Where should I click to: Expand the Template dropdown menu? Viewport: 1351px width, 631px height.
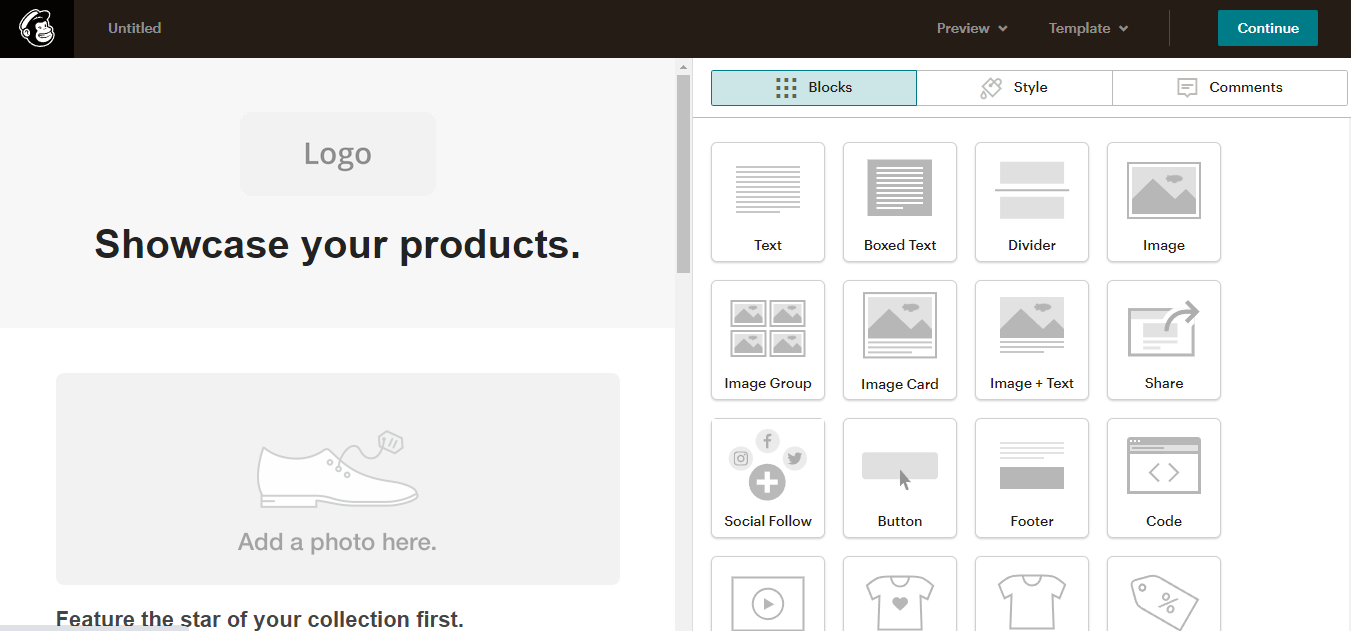pyautogui.click(x=1088, y=28)
